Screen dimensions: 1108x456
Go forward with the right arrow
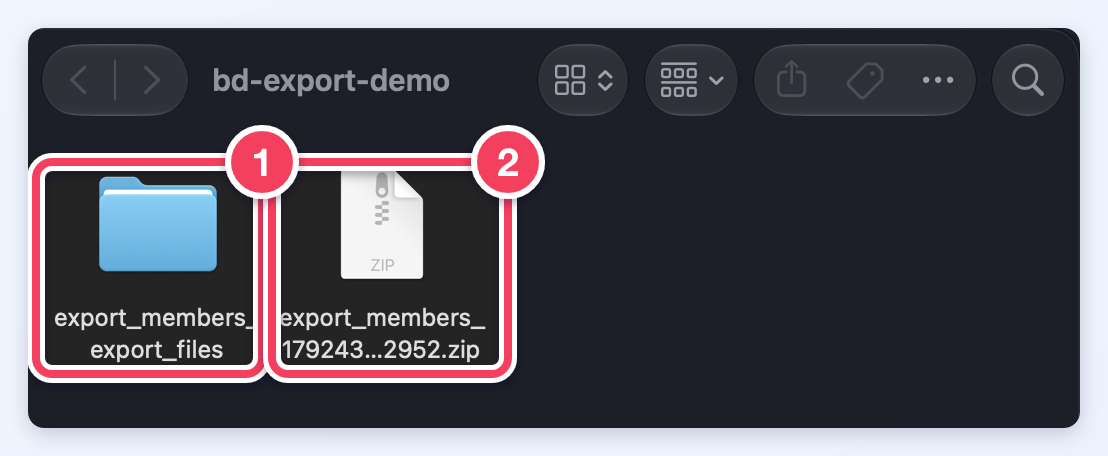[x=152, y=80]
